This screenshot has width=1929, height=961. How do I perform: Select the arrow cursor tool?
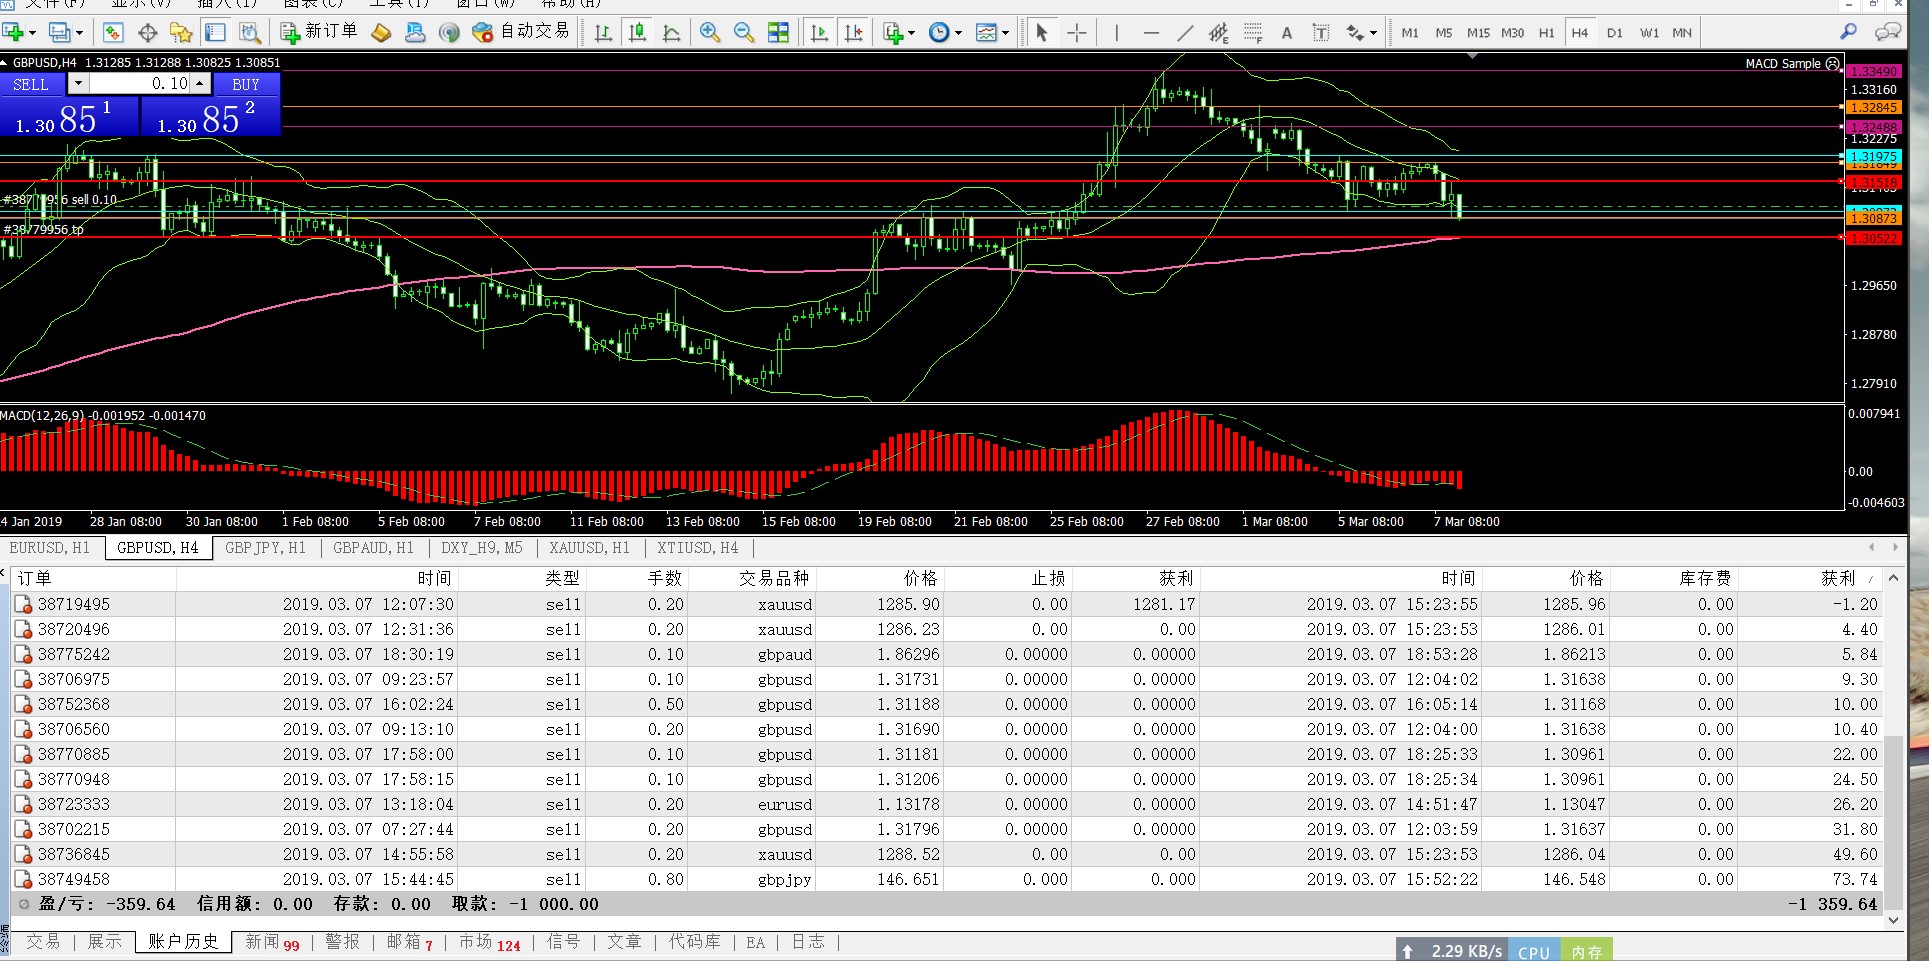point(1042,32)
